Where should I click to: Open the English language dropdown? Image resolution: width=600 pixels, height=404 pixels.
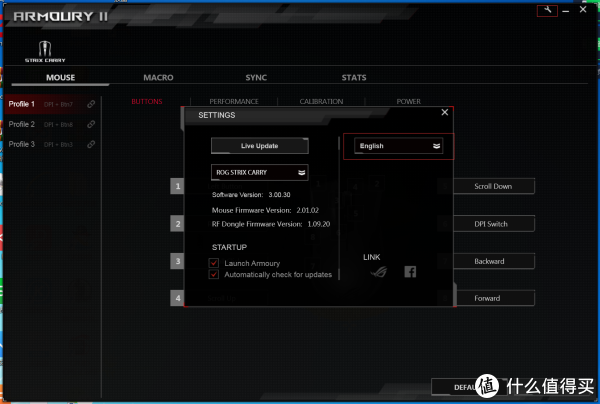click(398, 146)
